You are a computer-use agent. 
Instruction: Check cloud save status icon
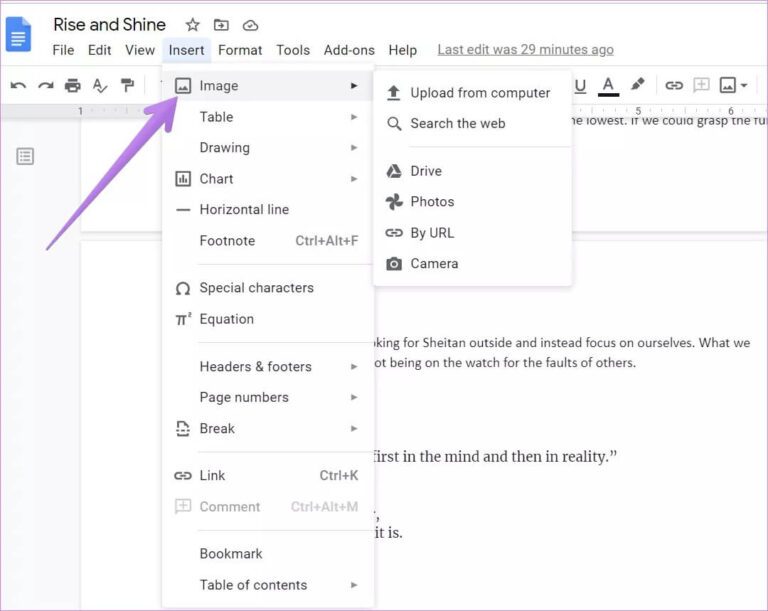250,25
